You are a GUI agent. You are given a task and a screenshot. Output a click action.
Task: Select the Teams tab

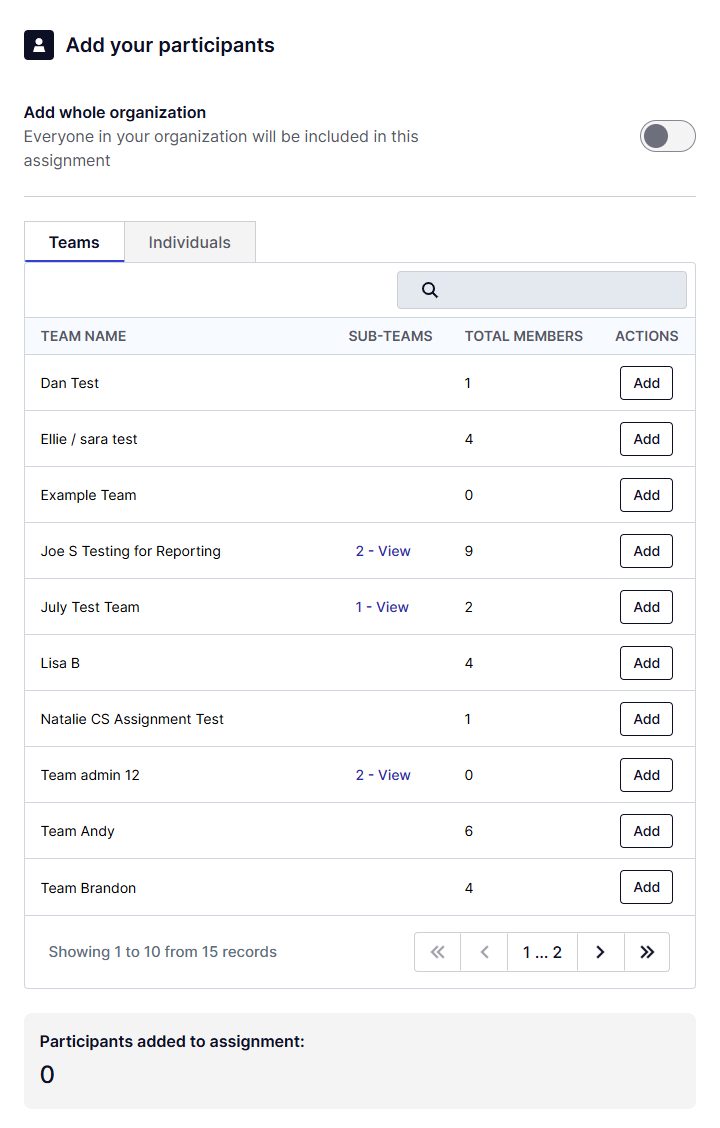[x=74, y=242]
